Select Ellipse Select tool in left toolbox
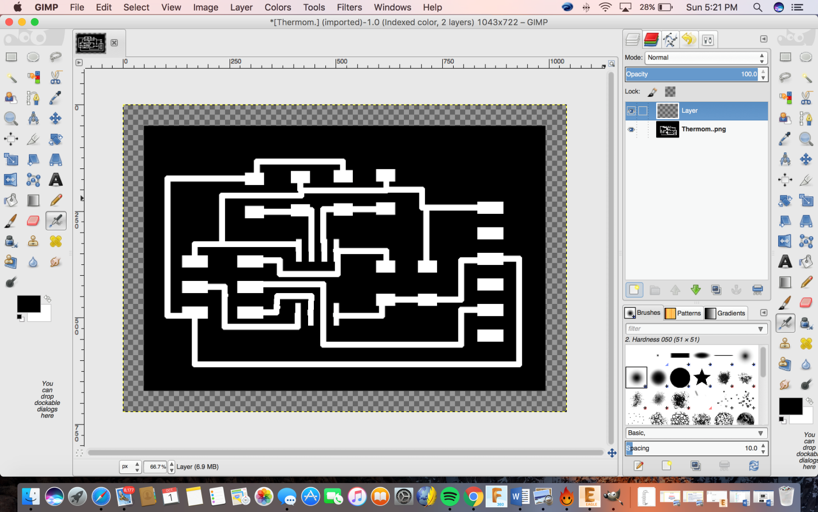Viewport: 818px width, 512px height. coord(33,57)
